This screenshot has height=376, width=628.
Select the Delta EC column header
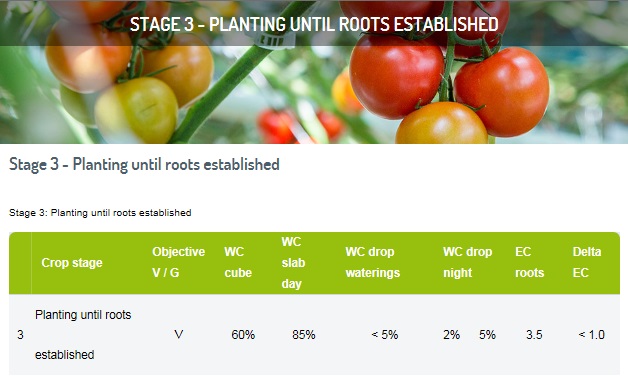click(587, 262)
